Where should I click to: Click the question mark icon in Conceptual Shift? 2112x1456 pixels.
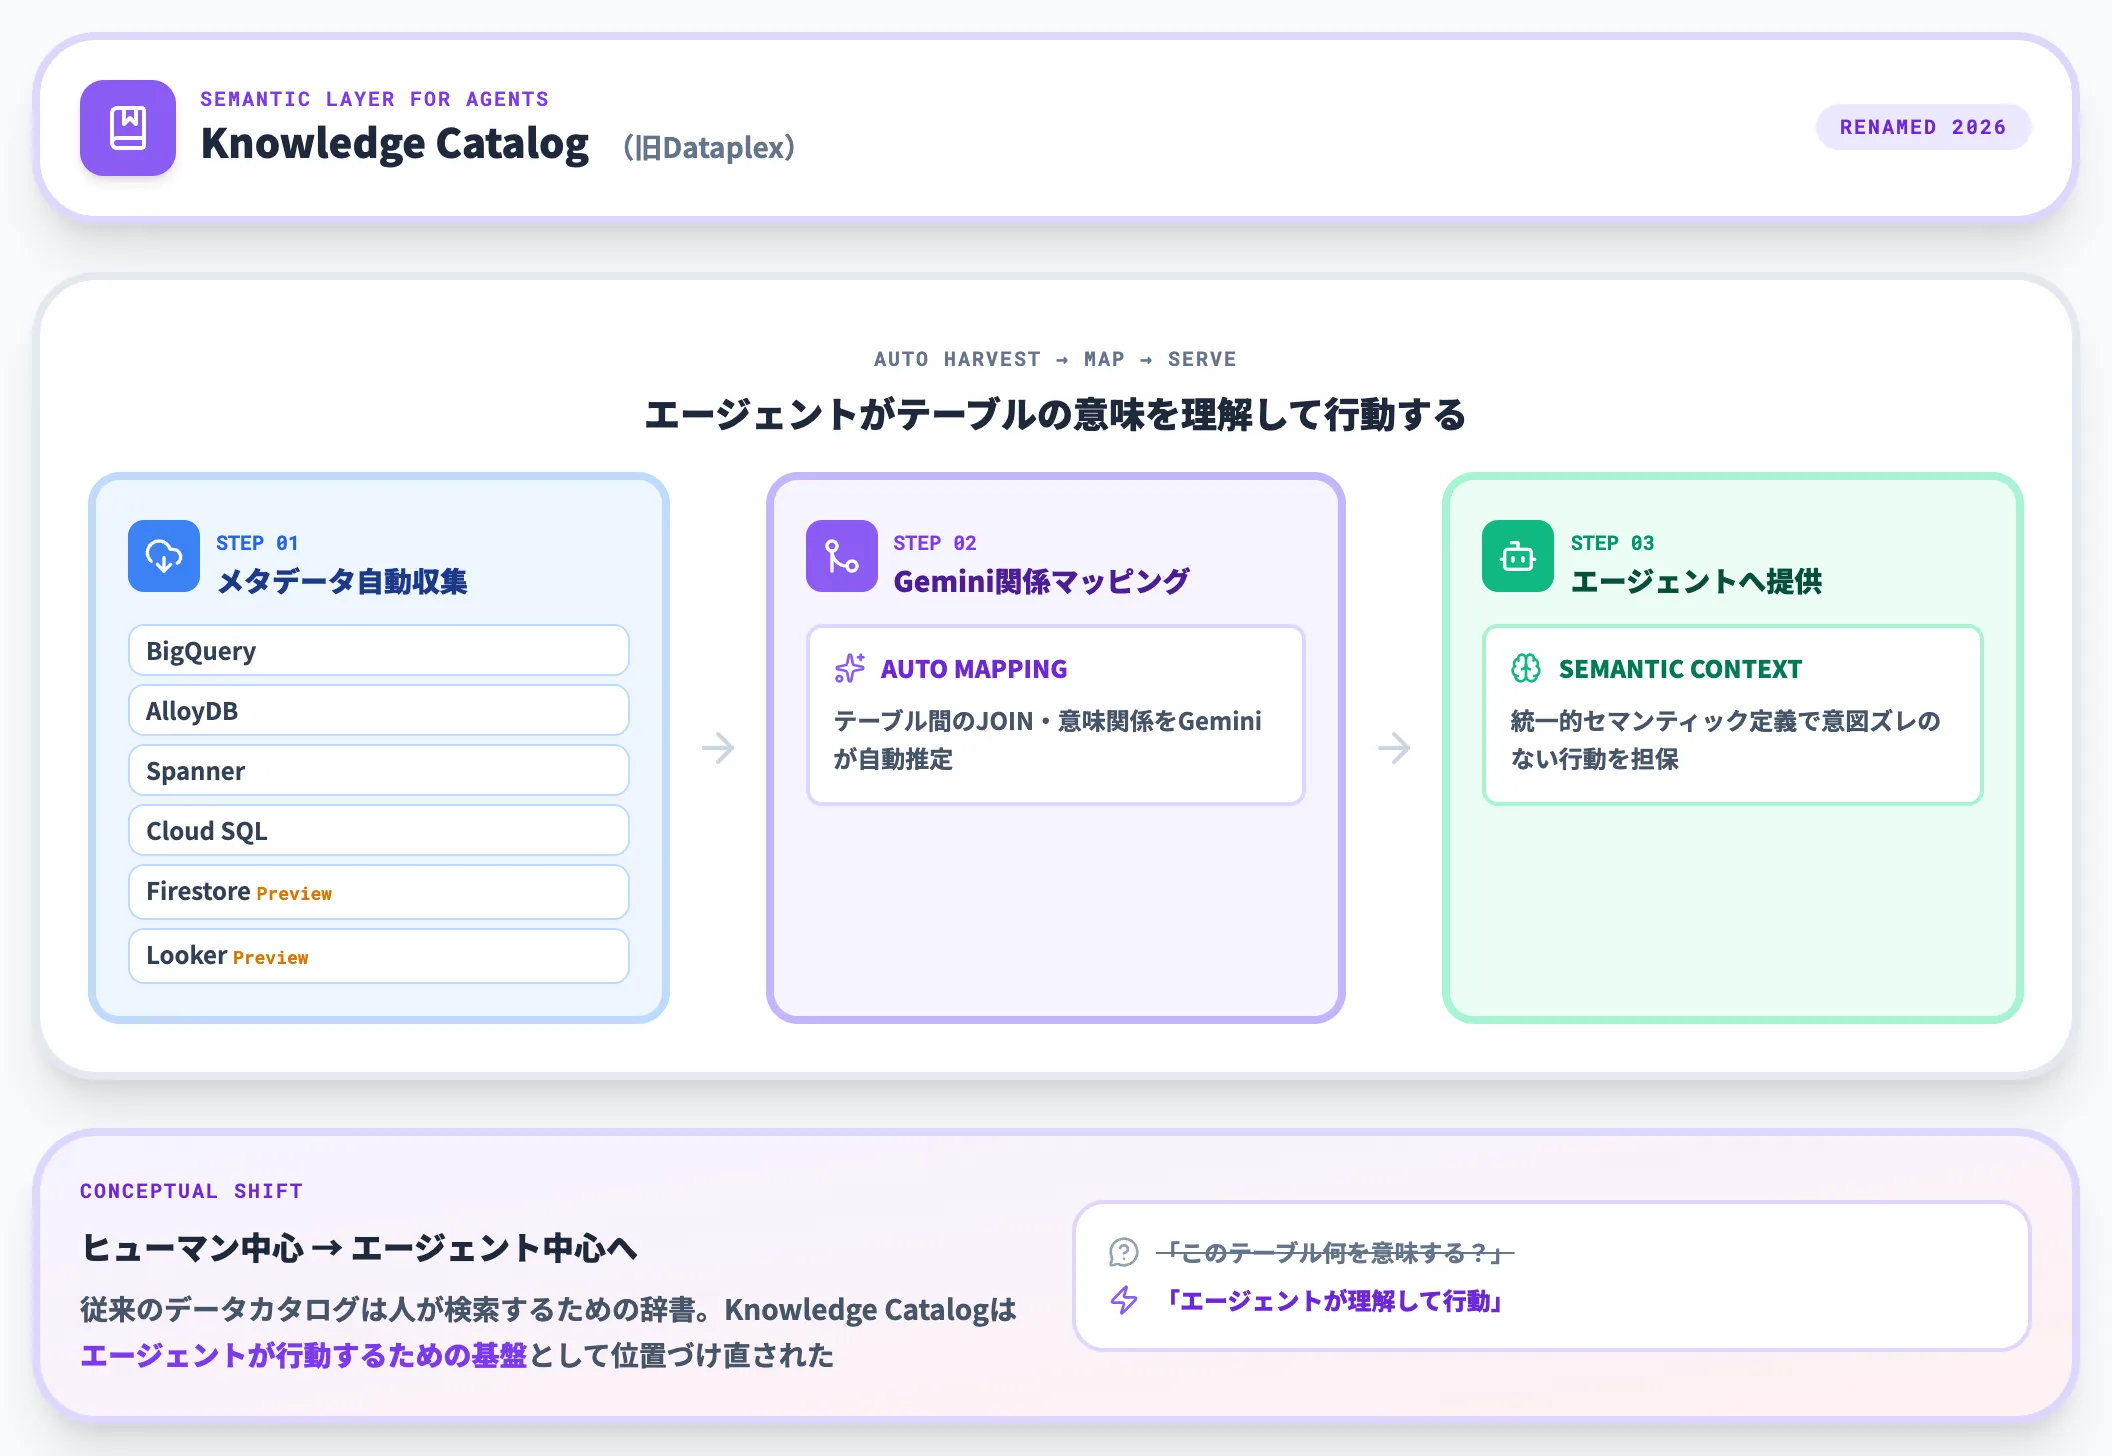1124,1252
